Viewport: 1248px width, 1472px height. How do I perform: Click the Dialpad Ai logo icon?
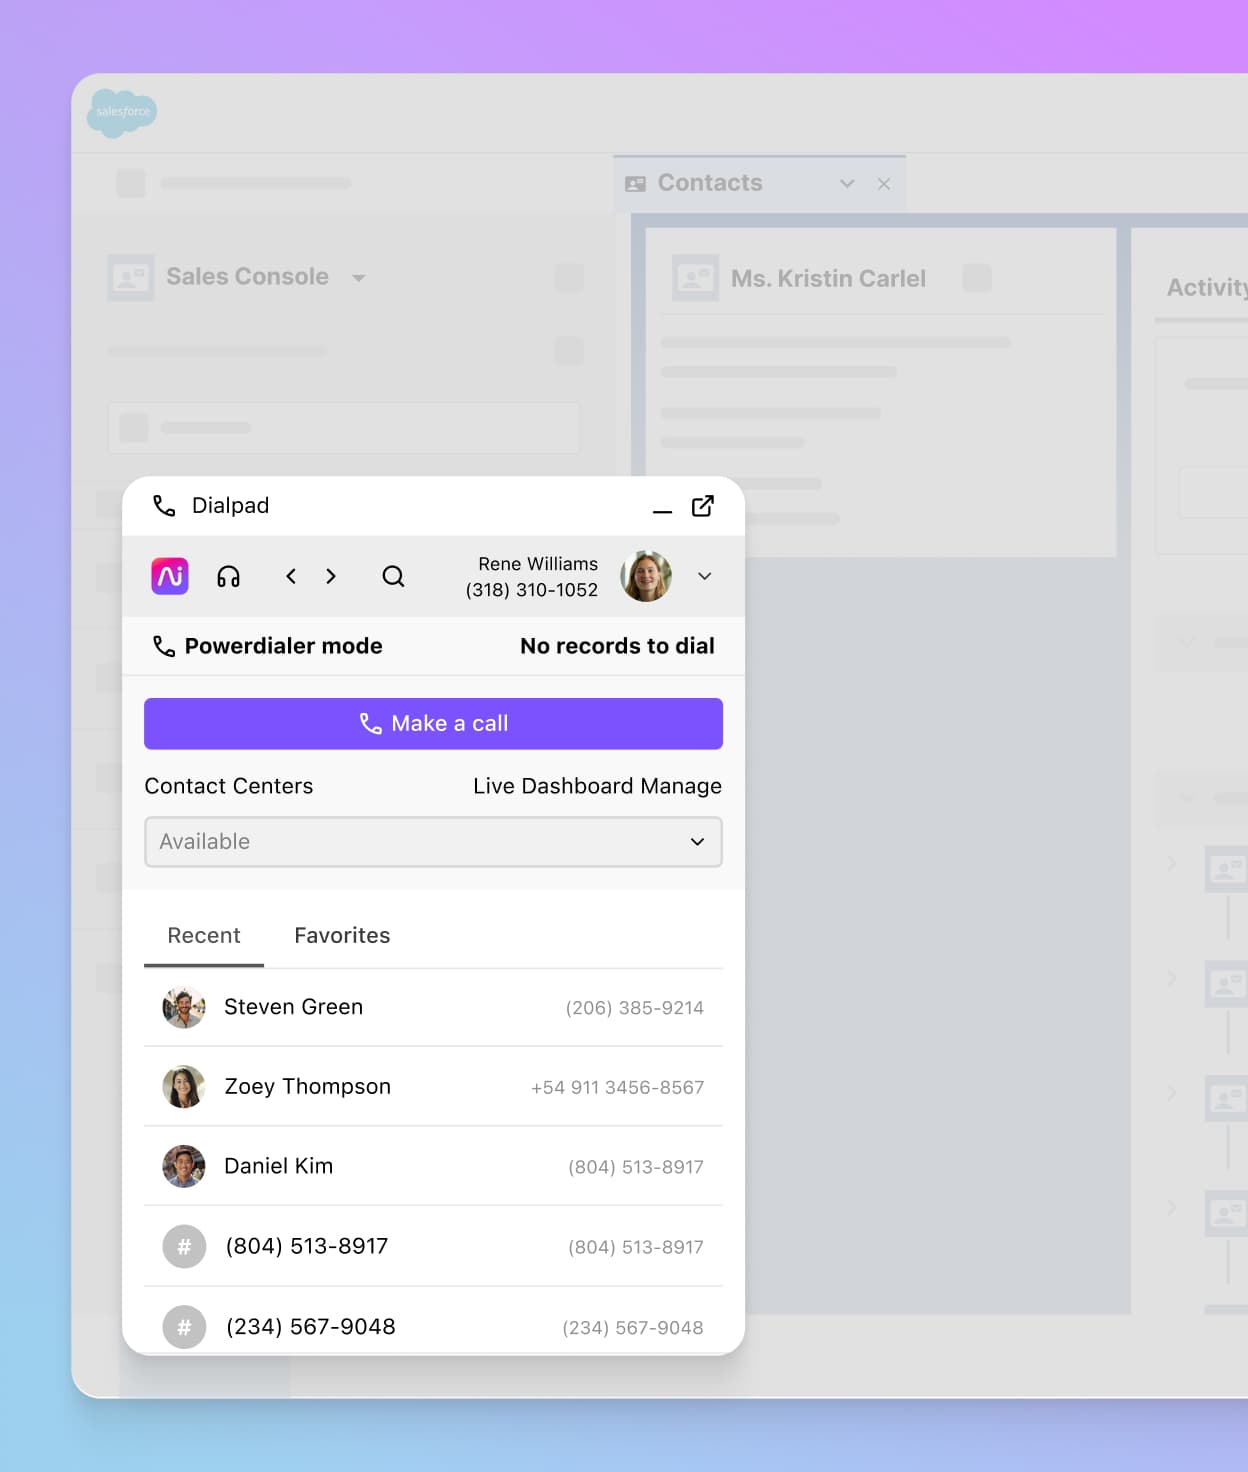click(170, 576)
